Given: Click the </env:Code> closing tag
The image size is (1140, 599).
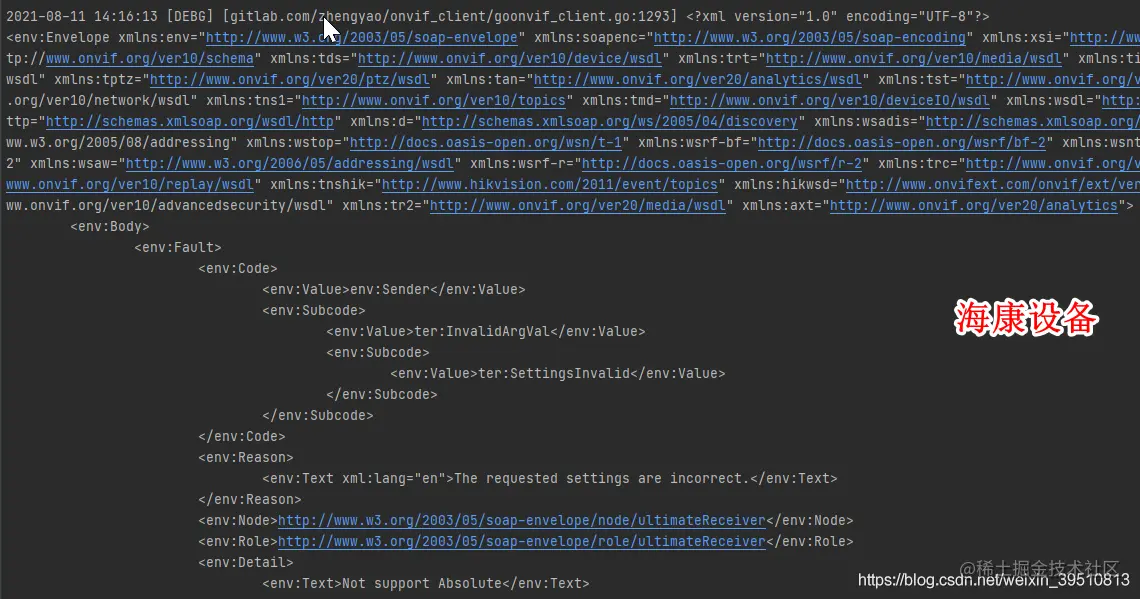Looking at the screenshot, I should pyautogui.click(x=241, y=437).
